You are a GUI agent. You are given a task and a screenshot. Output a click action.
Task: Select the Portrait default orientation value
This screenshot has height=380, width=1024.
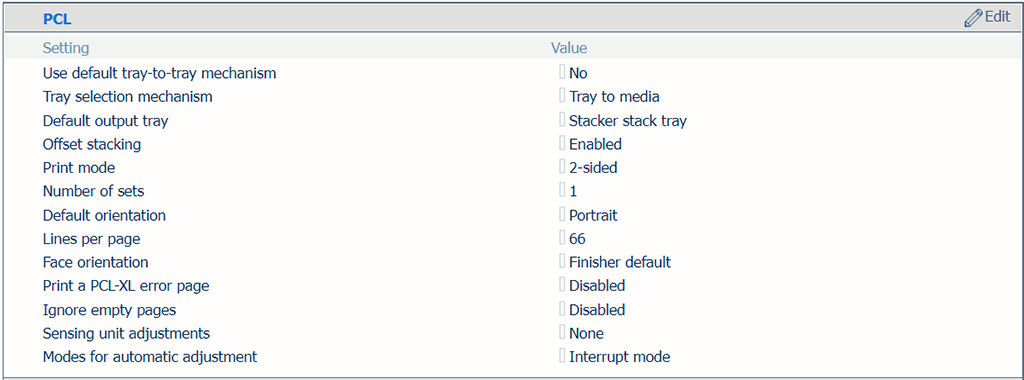(x=593, y=215)
